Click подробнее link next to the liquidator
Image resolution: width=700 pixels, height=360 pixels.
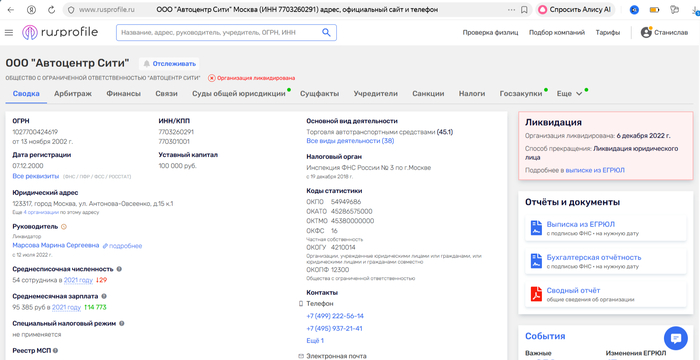coord(122,246)
